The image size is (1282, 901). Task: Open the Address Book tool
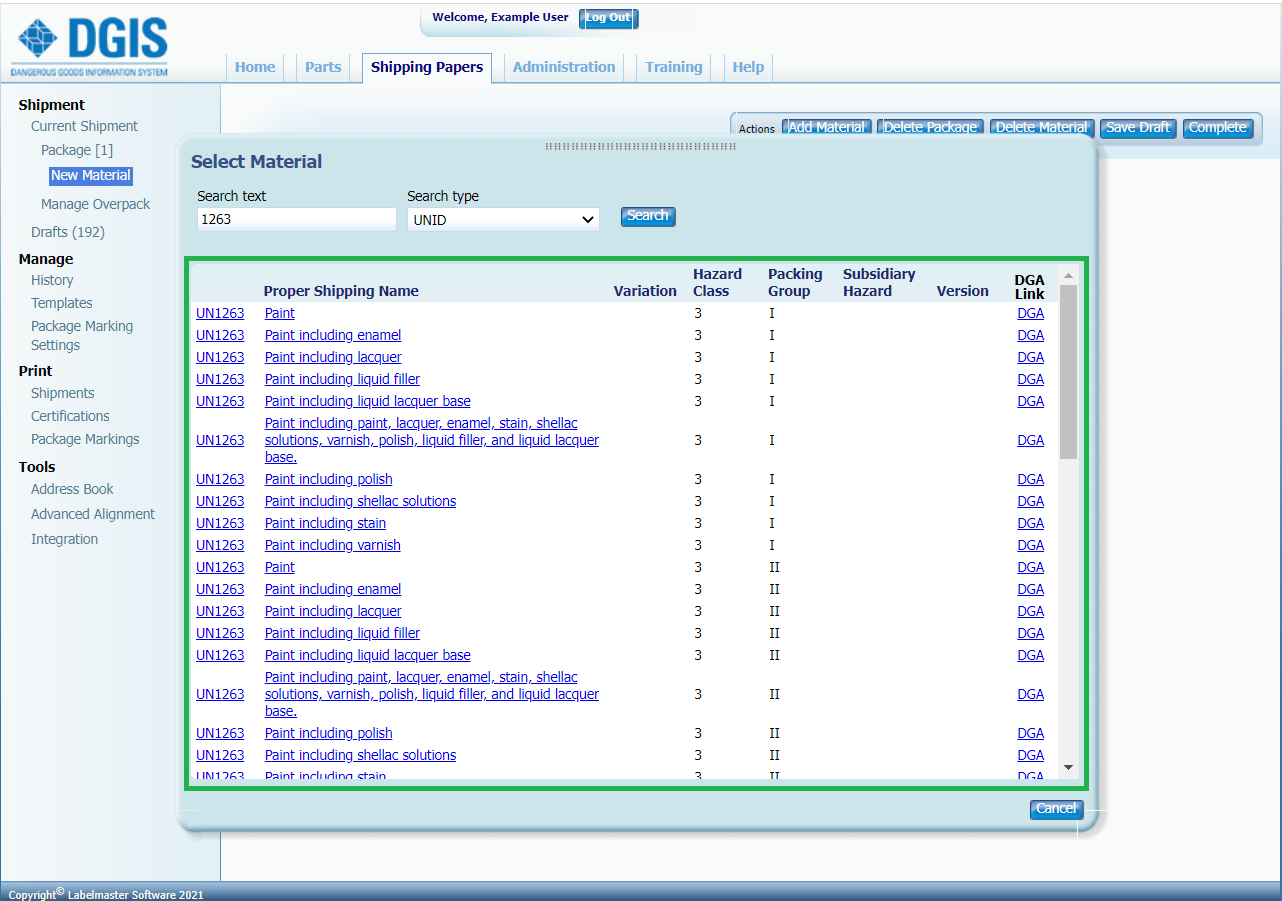pos(71,489)
